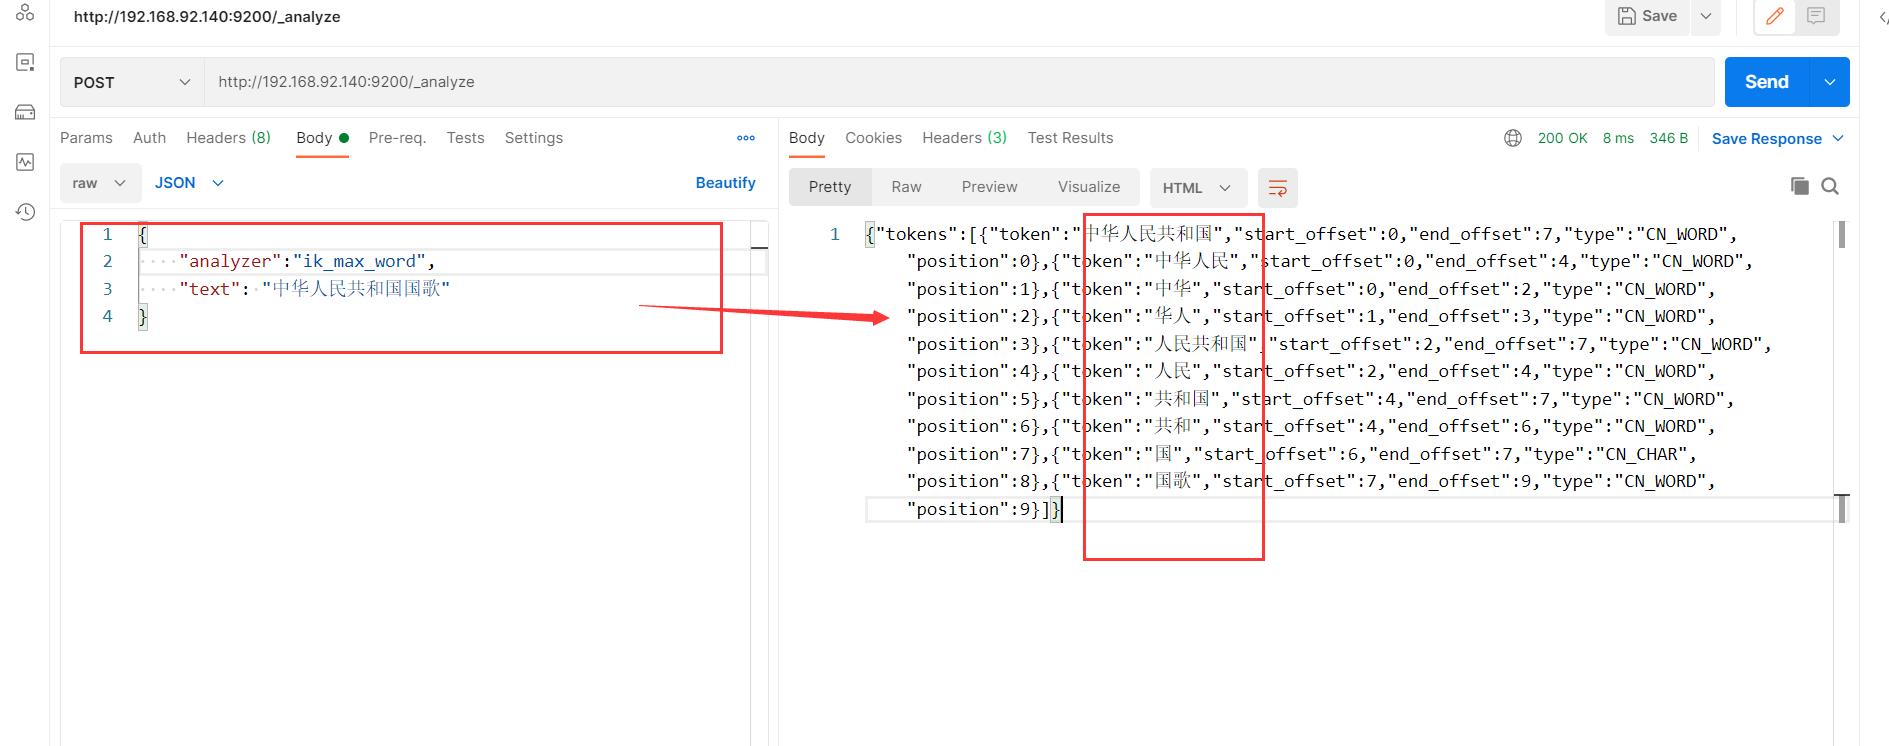
Task: Send the request
Action: tap(1766, 82)
